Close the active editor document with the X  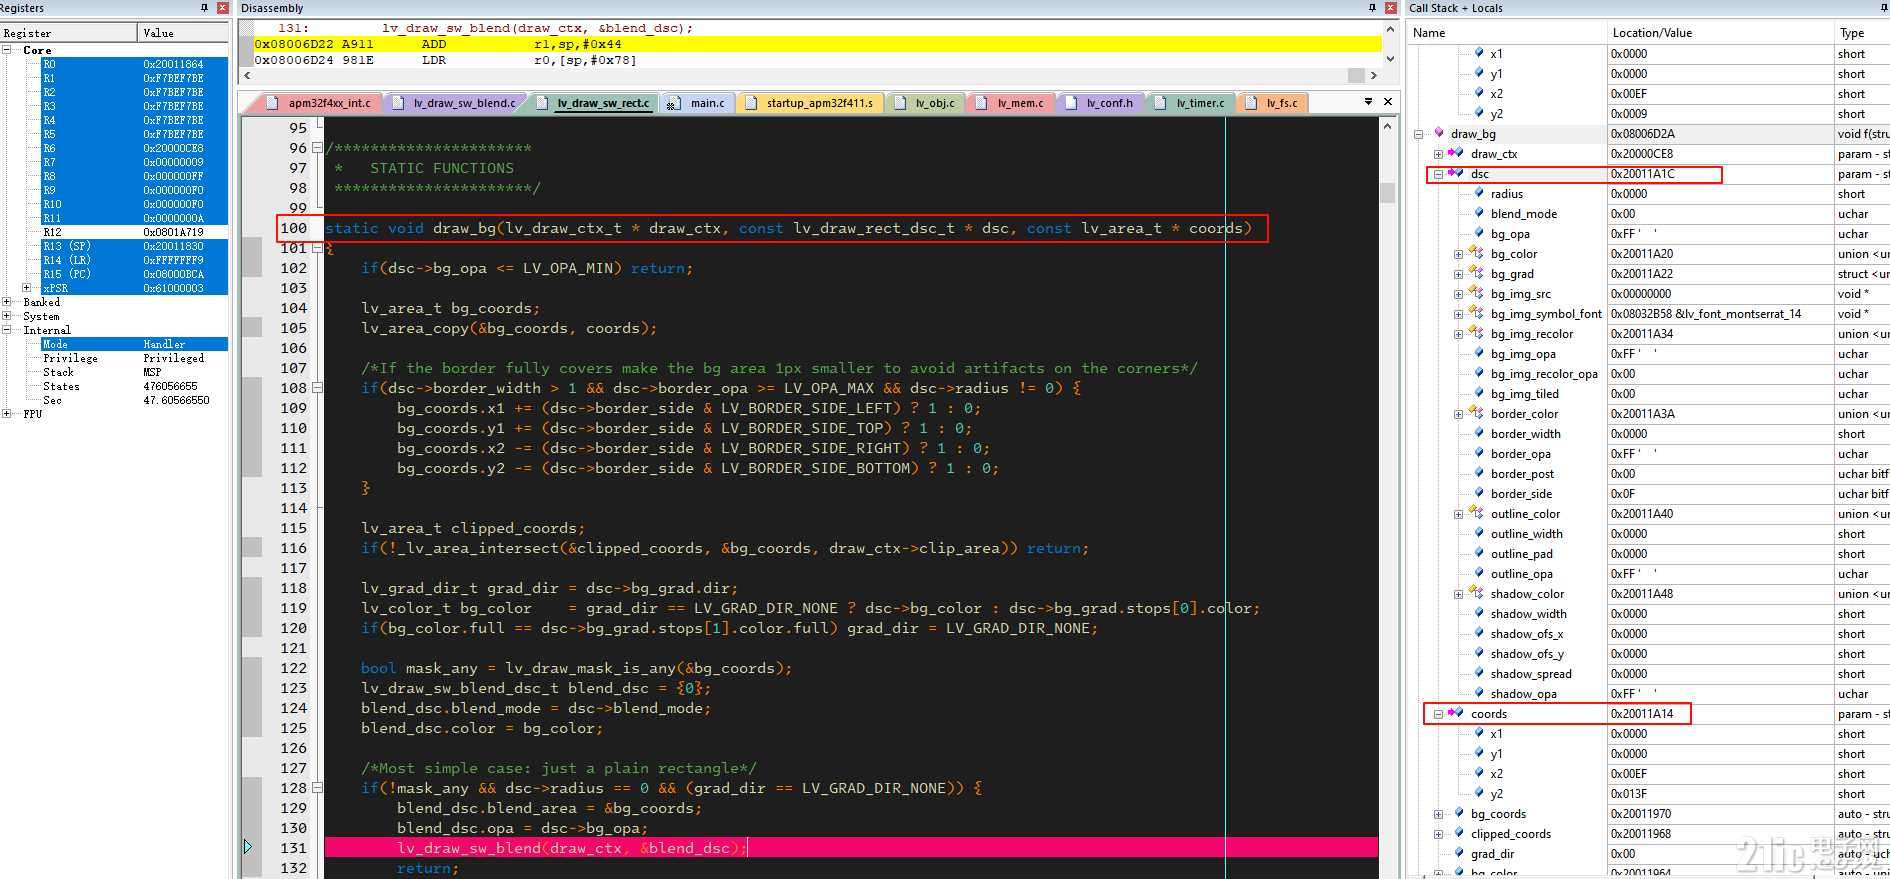coord(1388,102)
